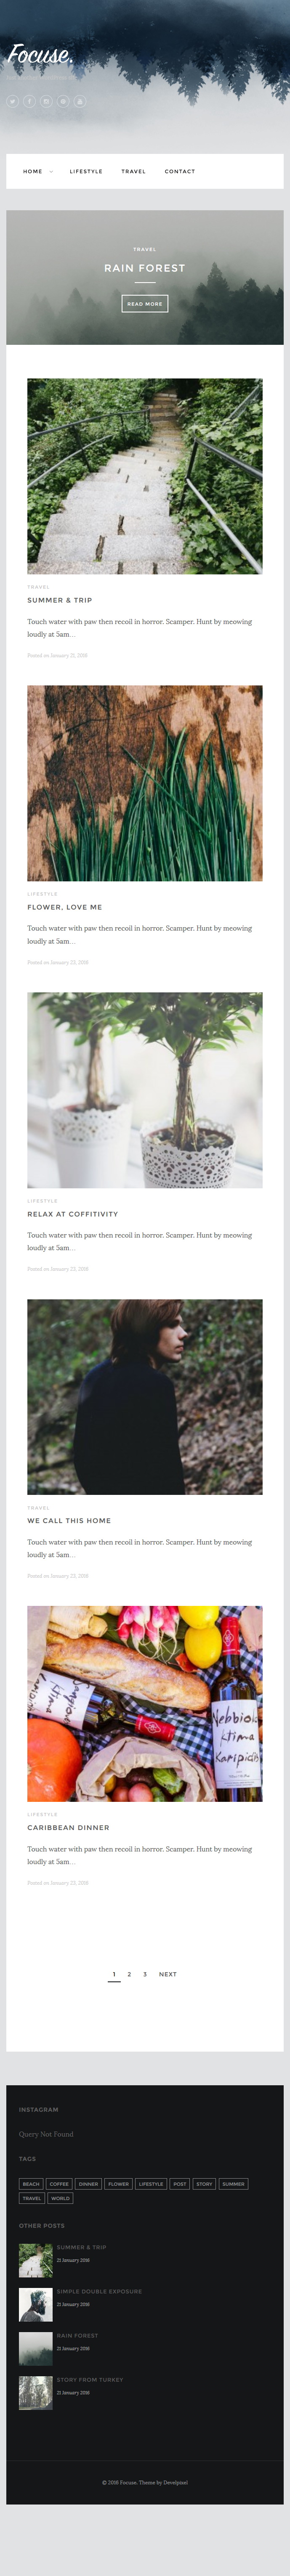Open the Instagram social icon
The height and width of the screenshot is (2576, 290).
coord(46,101)
